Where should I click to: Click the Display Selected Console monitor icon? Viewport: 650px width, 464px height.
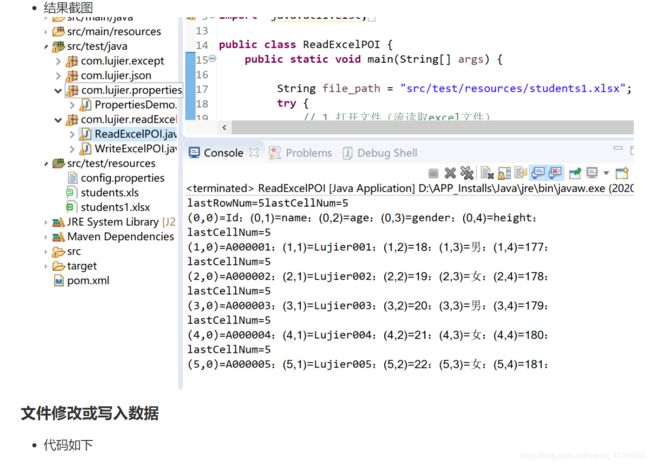592,172
